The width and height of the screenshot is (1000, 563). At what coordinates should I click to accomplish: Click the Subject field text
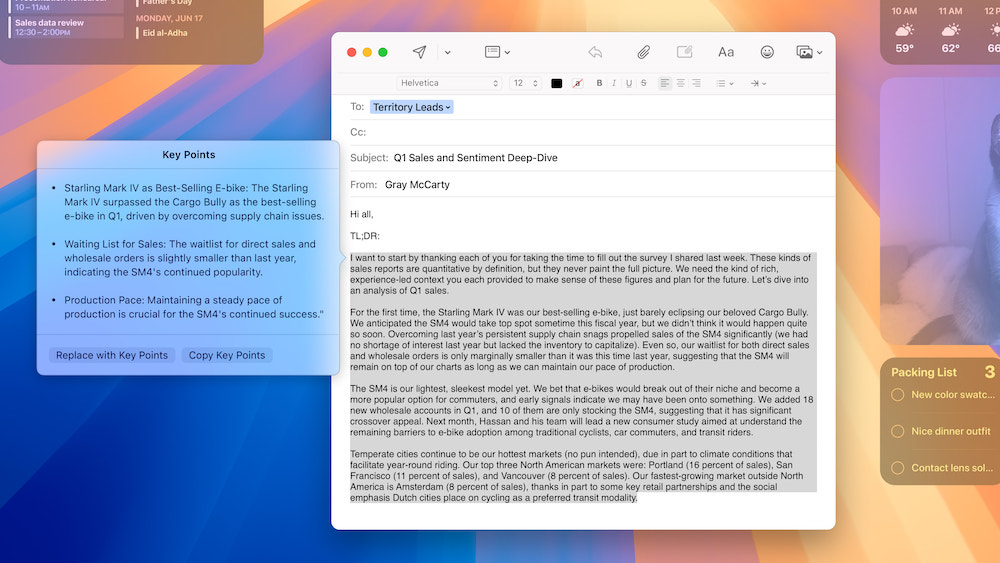click(475, 158)
